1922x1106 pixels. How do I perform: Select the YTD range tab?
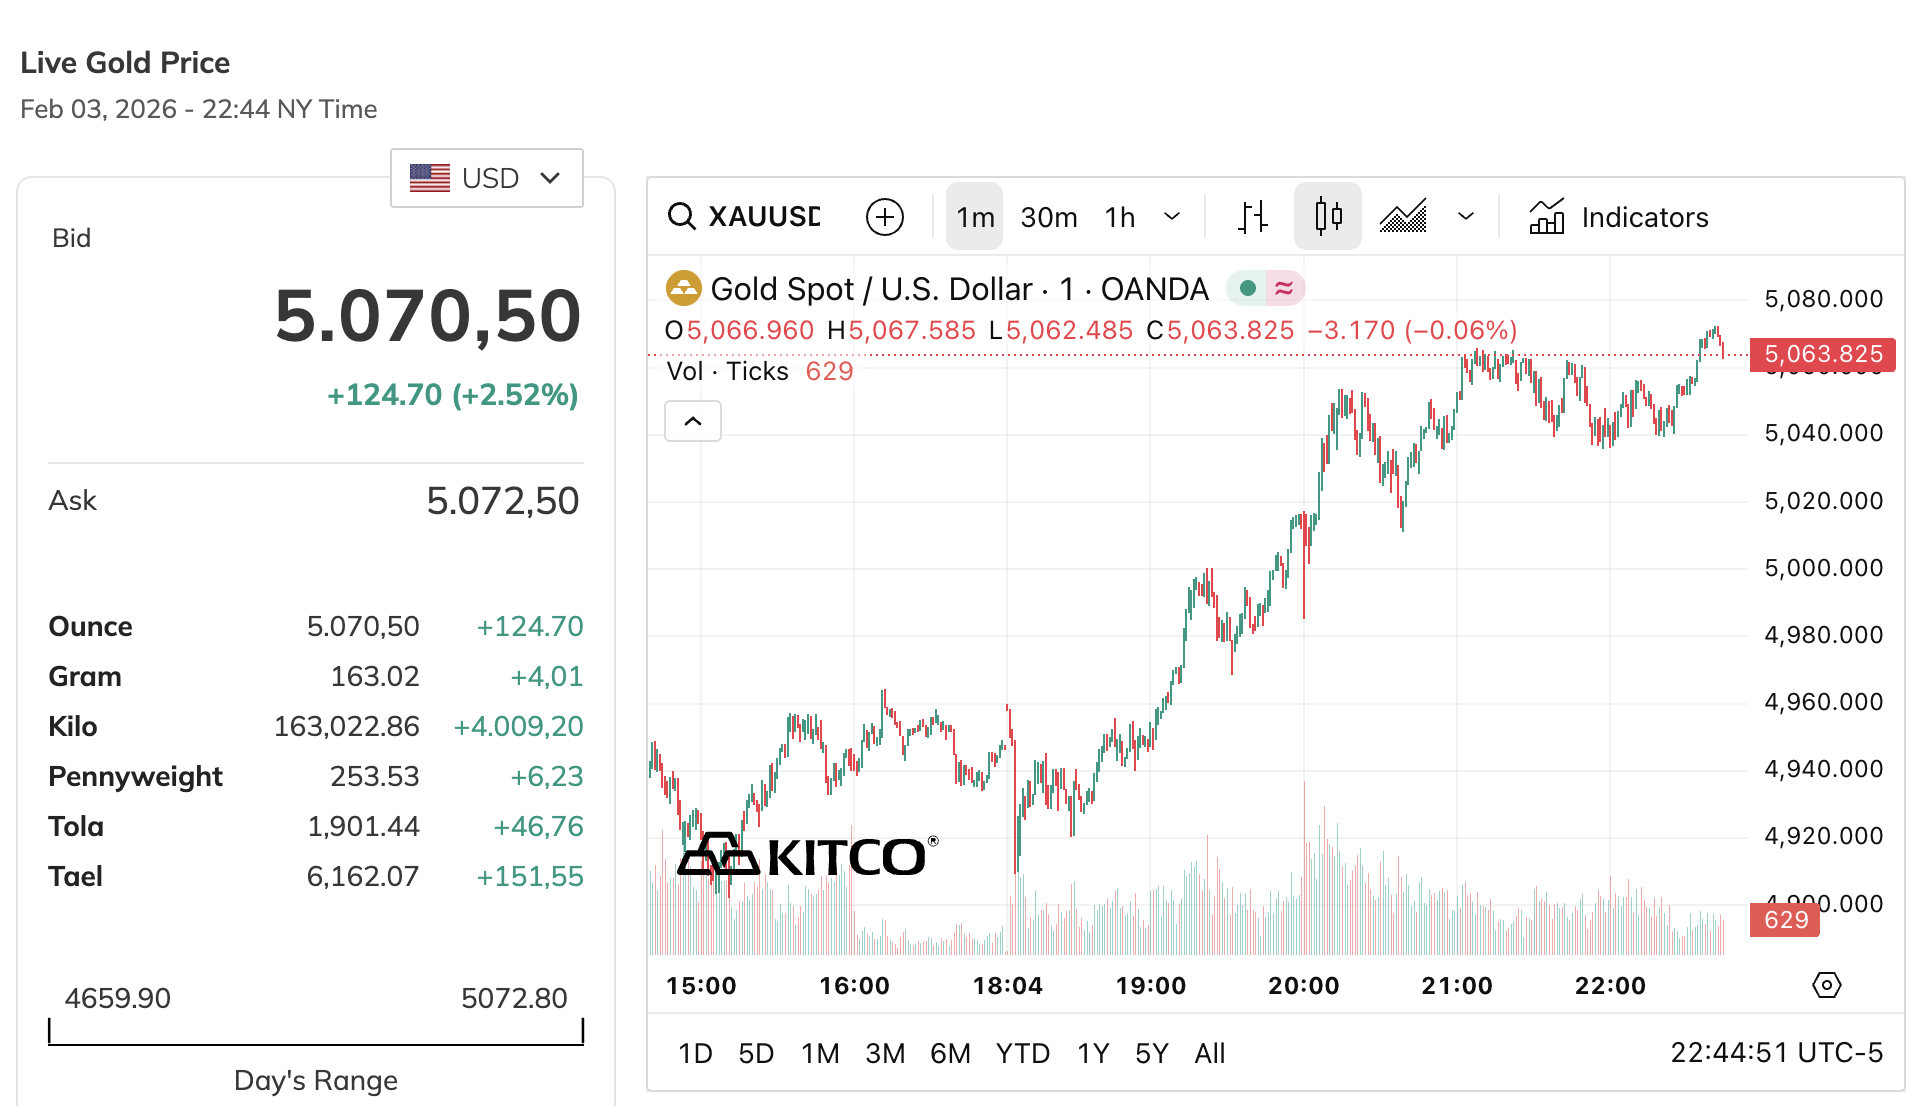click(1022, 1052)
